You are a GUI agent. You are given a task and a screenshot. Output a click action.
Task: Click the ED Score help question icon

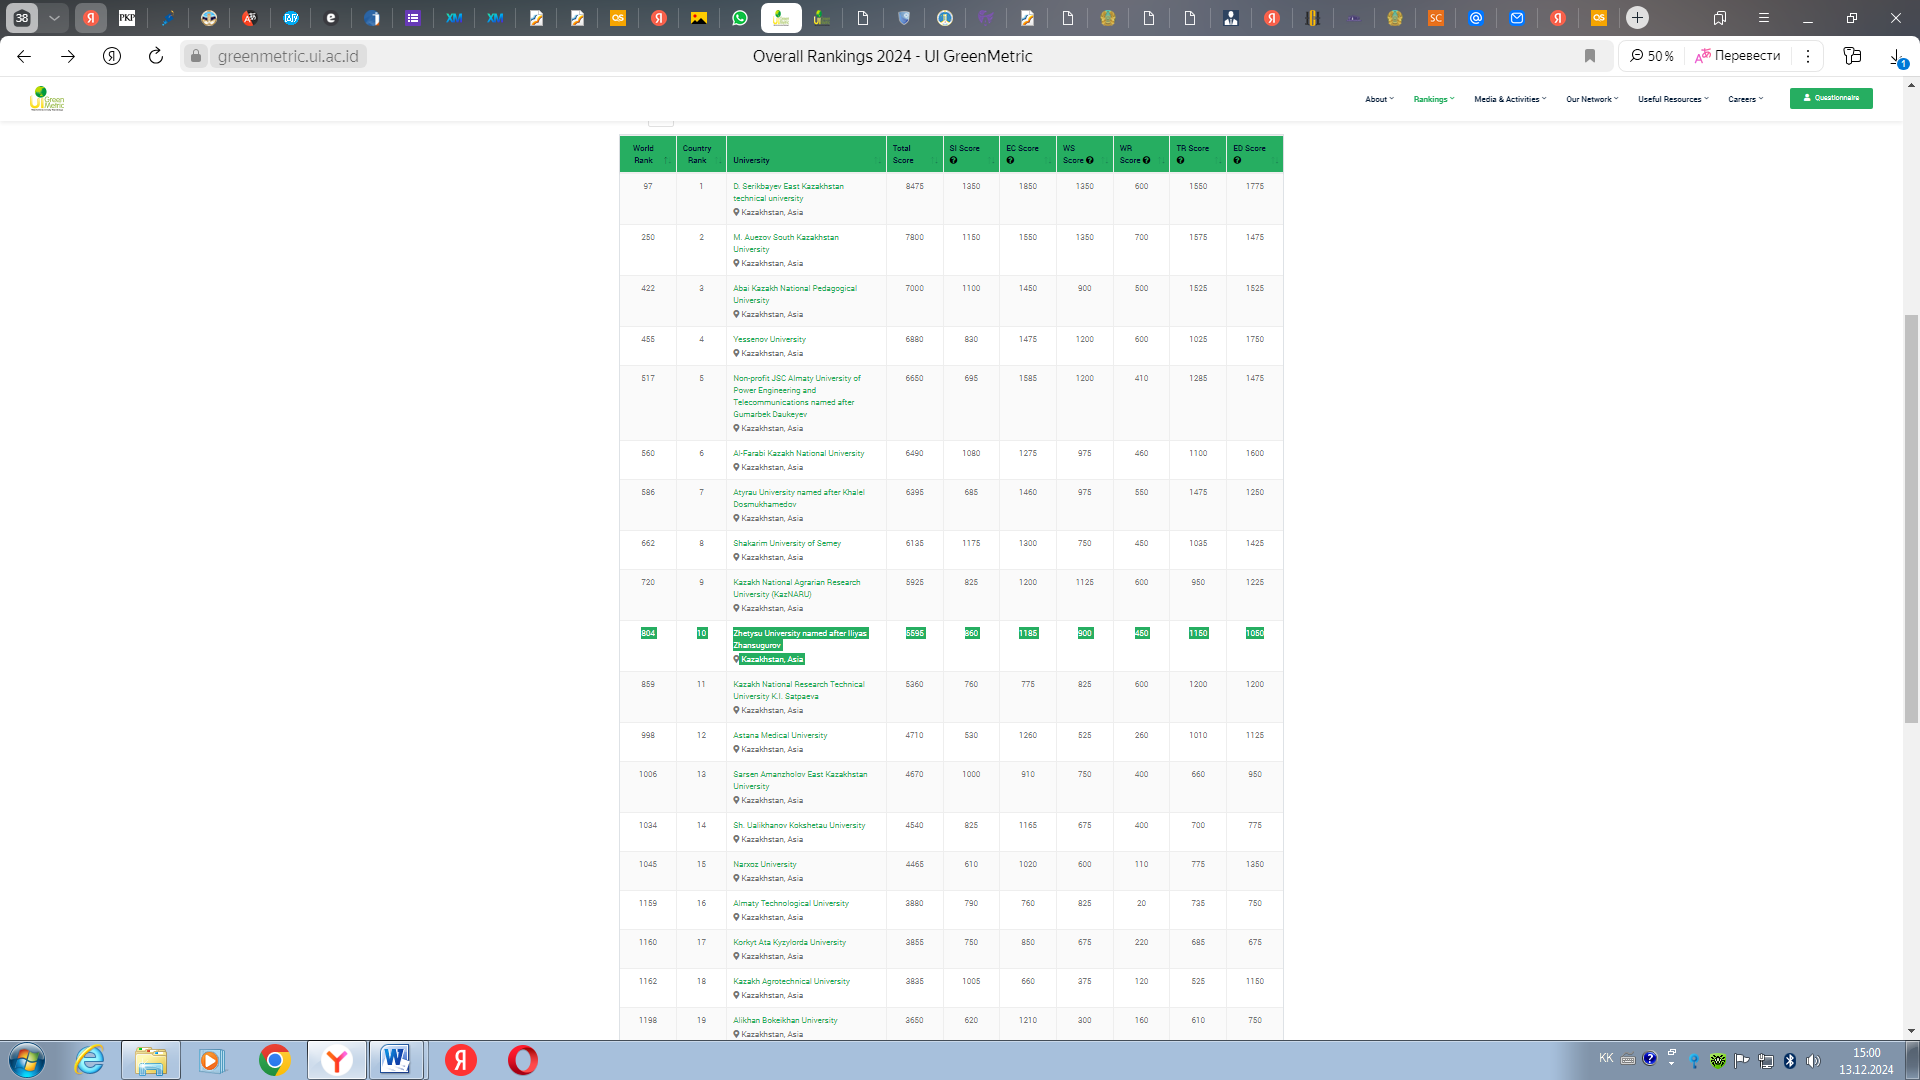tap(1237, 161)
